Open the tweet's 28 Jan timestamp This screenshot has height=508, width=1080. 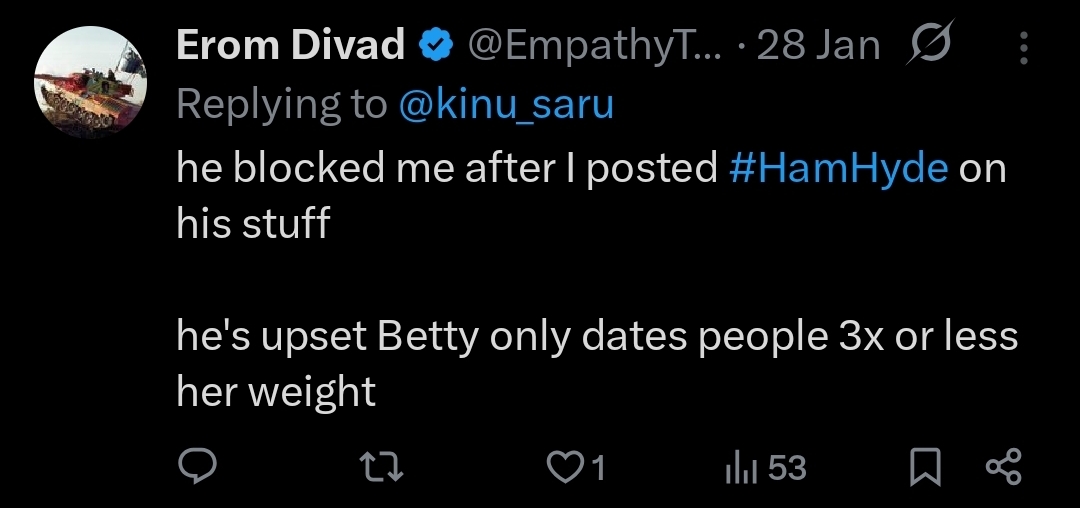coord(818,46)
